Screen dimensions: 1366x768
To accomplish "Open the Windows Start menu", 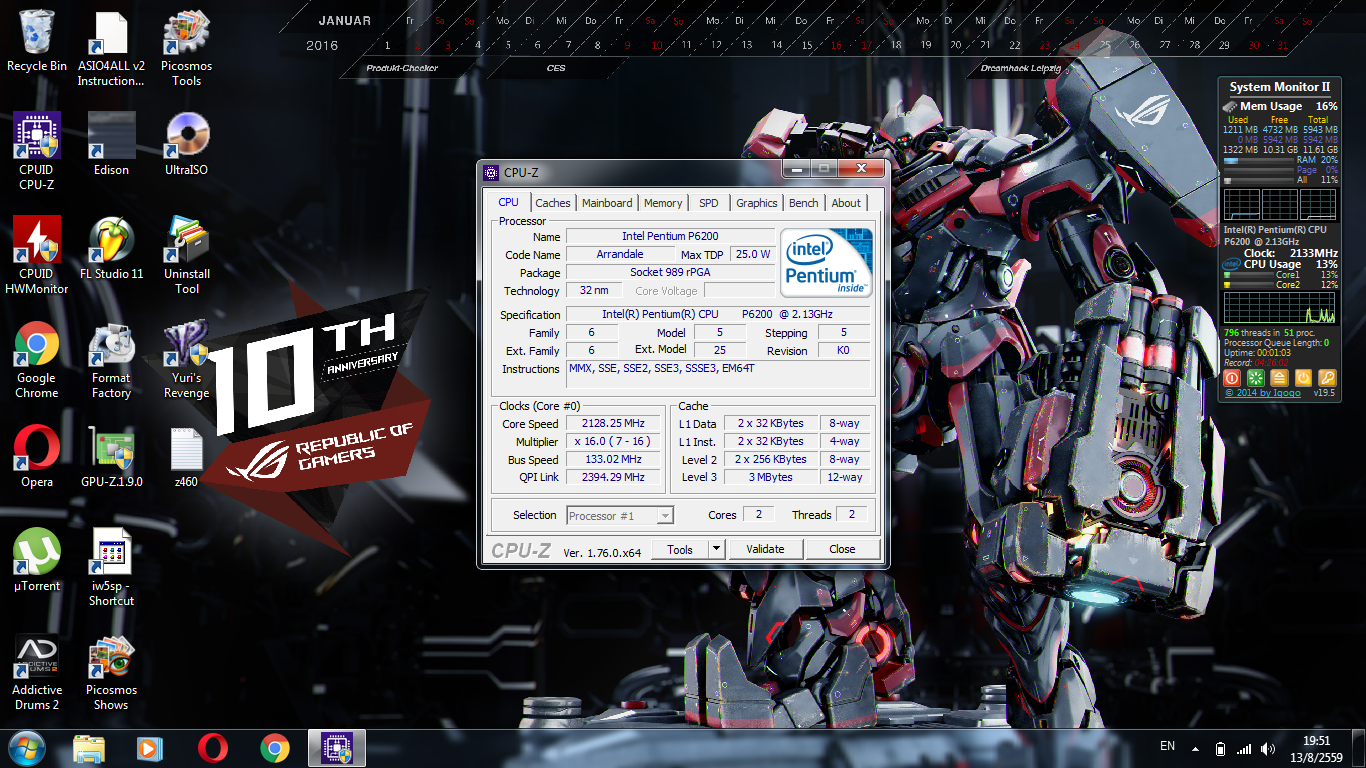I will 27,748.
